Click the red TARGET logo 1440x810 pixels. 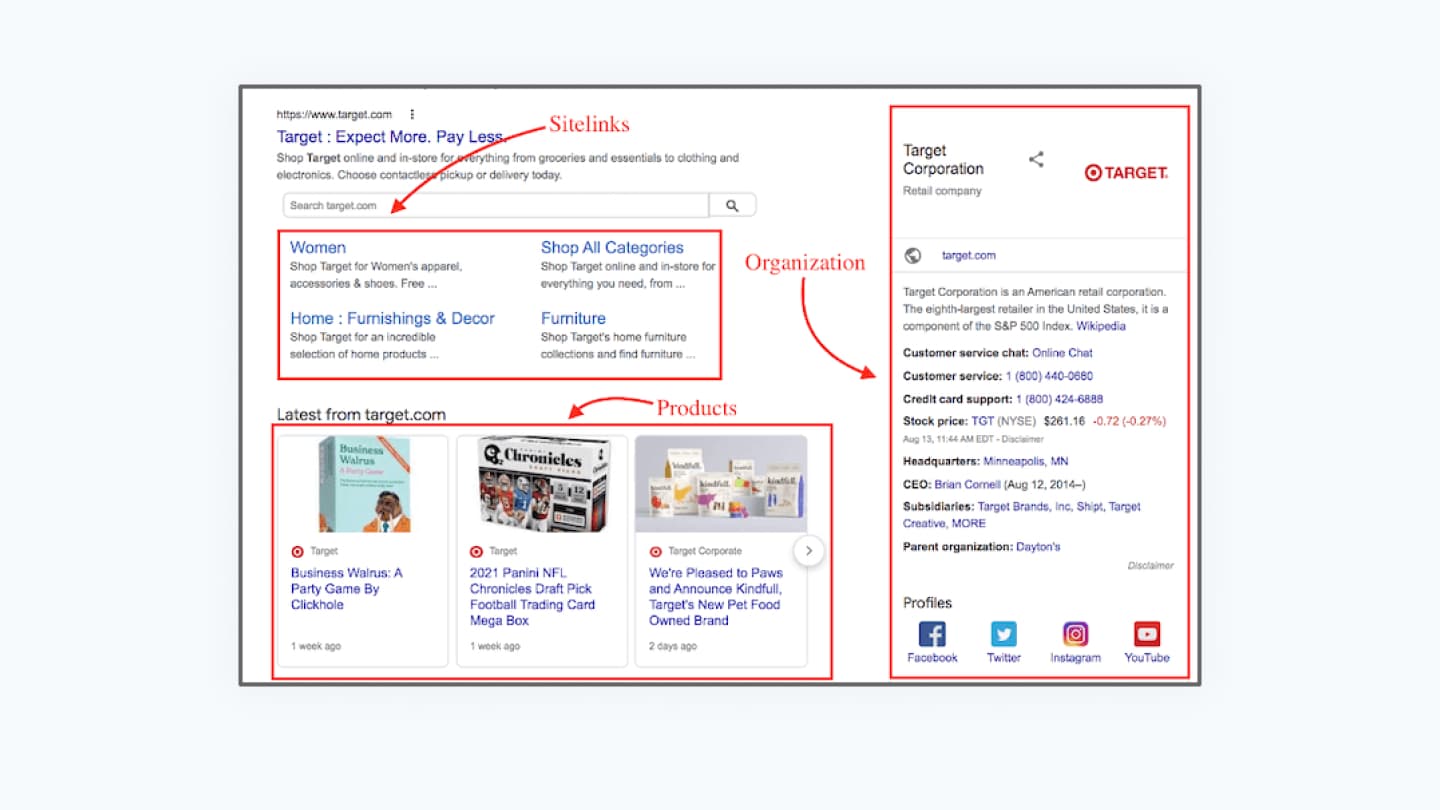coord(1126,173)
